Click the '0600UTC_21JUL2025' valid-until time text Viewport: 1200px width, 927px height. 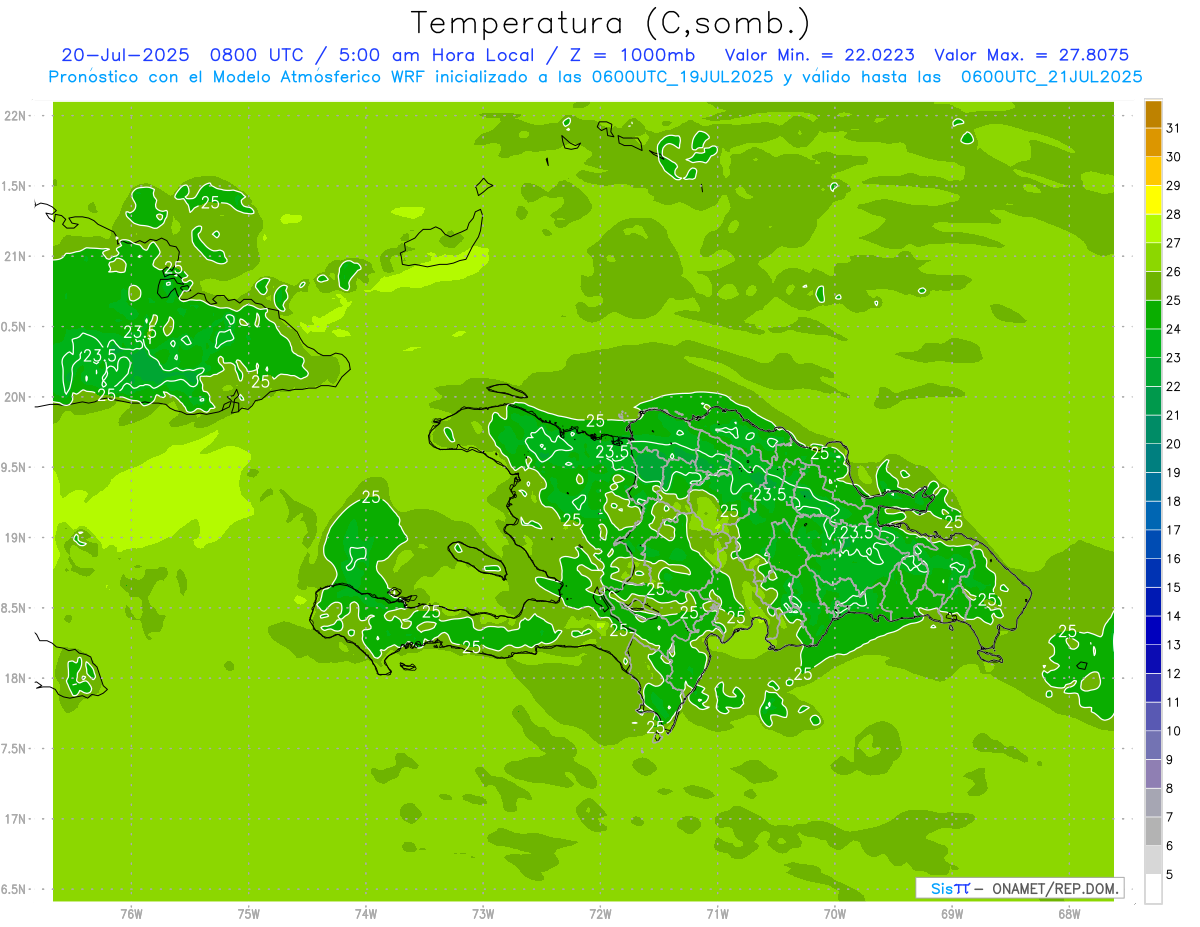pyautogui.click(x=1052, y=76)
